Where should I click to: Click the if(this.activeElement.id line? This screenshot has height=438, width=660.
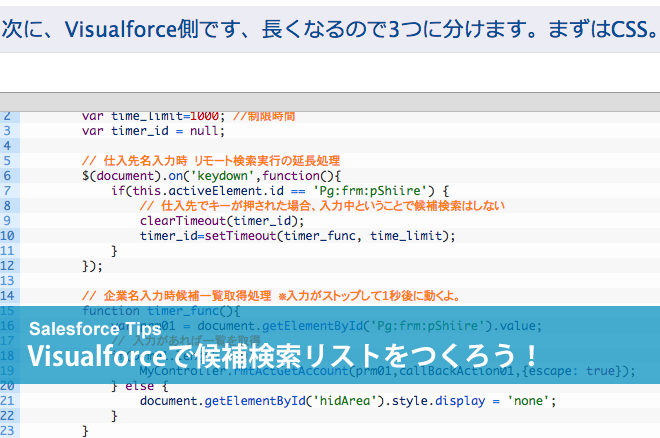click(280, 191)
